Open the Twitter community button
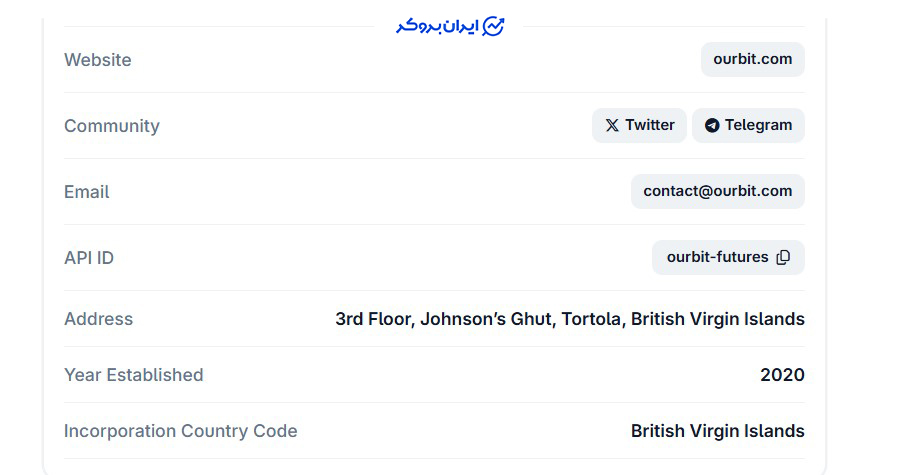The width and height of the screenshot is (900, 475). pyautogui.click(x=639, y=126)
